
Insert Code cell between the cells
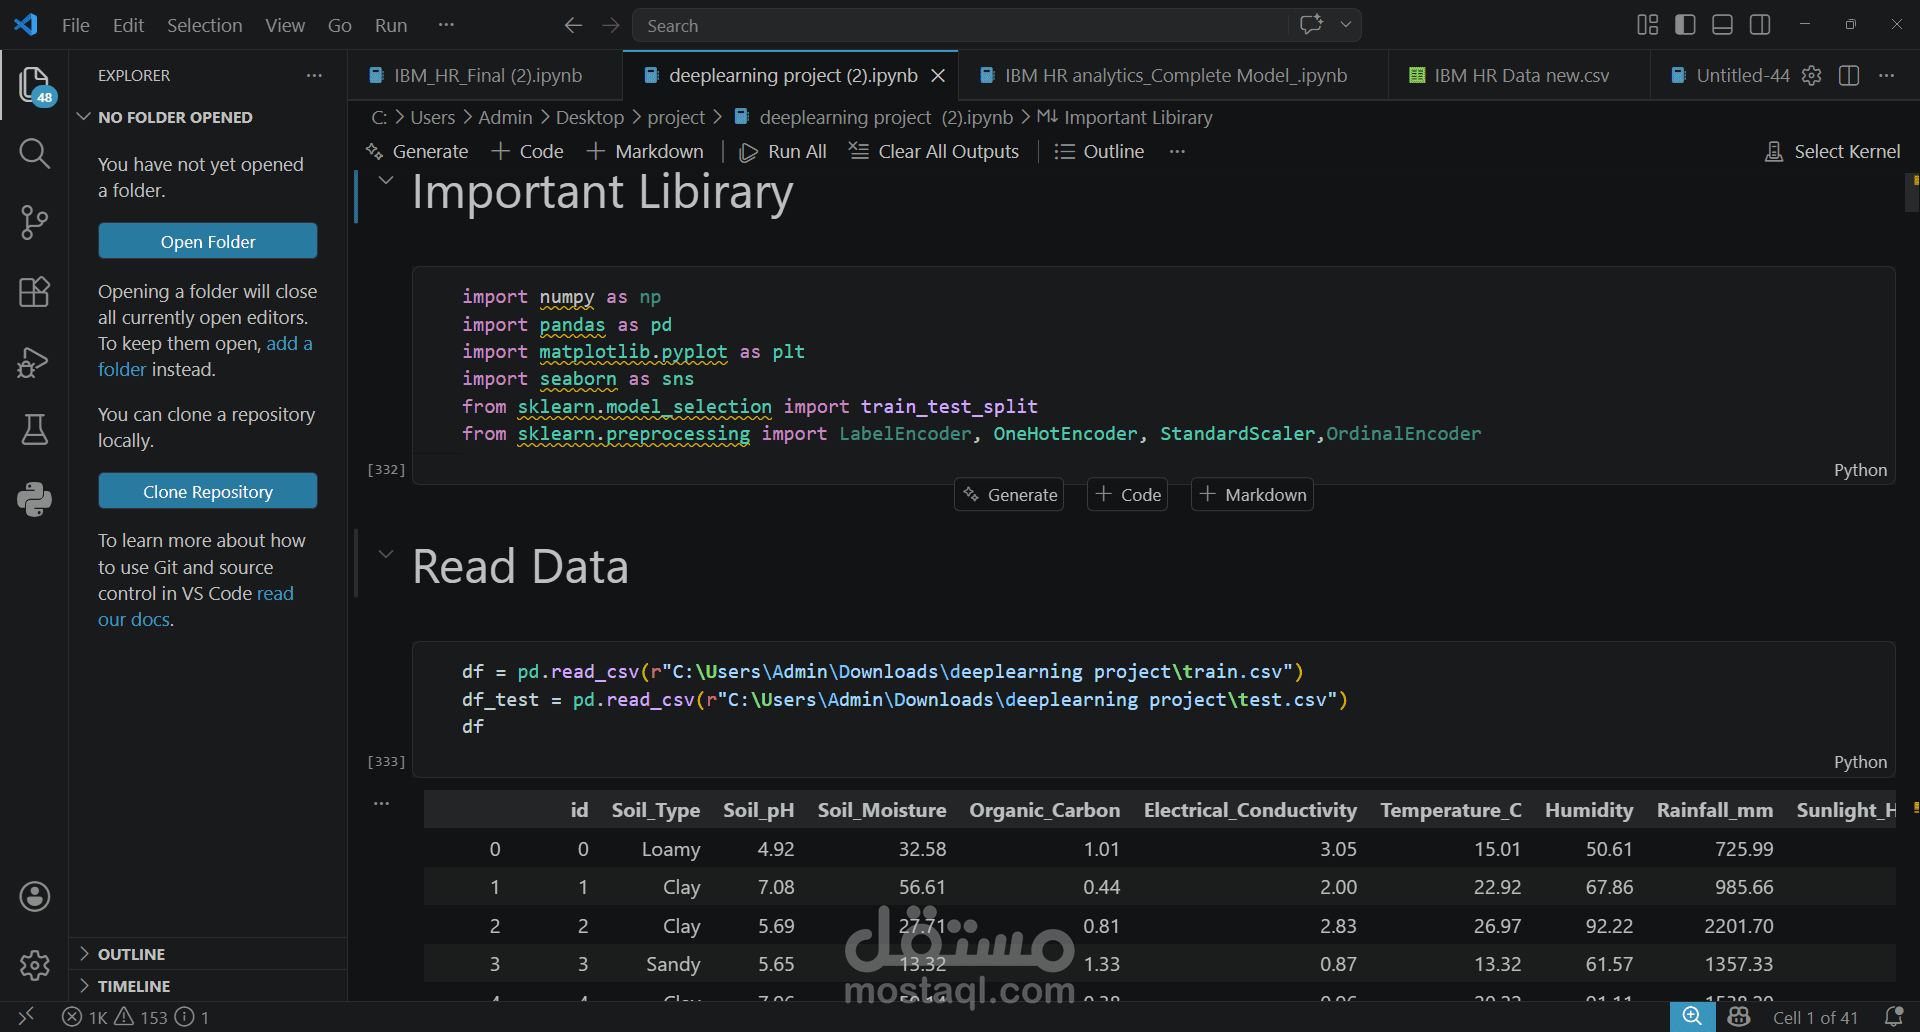[x=1128, y=494]
